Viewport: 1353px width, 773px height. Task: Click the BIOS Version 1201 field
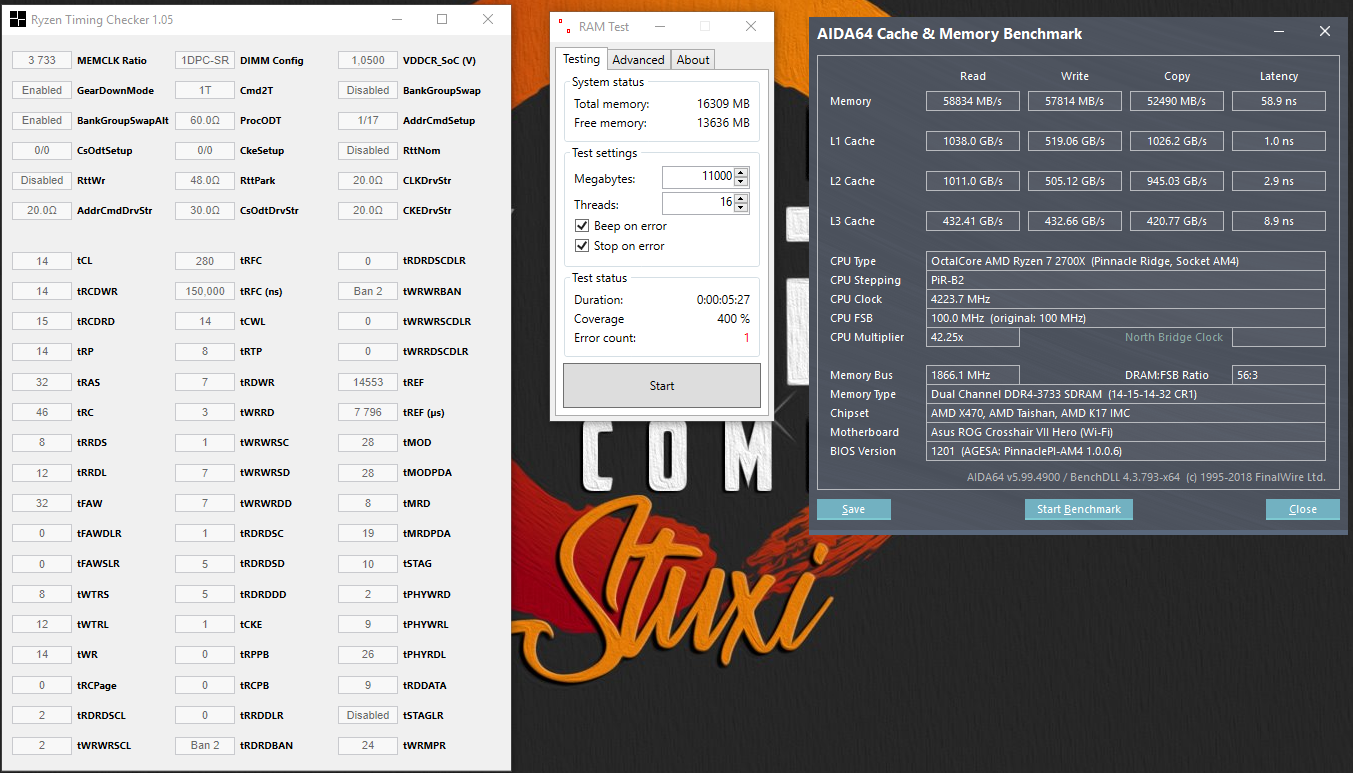tap(1126, 451)
